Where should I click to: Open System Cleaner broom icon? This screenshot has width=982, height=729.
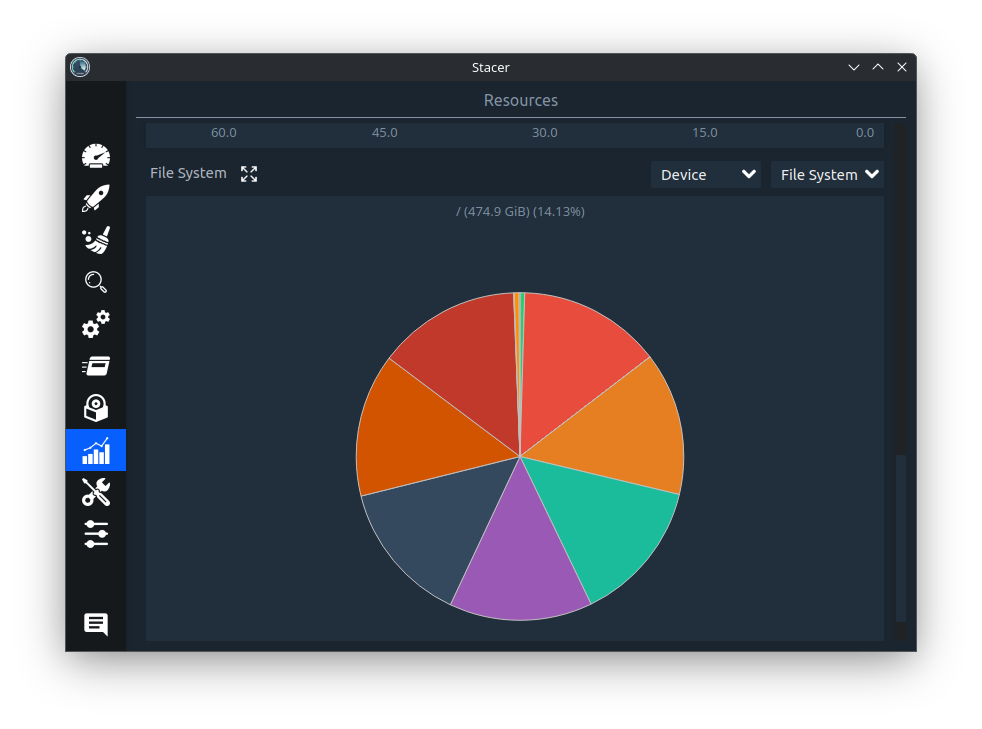pos(96,240)
